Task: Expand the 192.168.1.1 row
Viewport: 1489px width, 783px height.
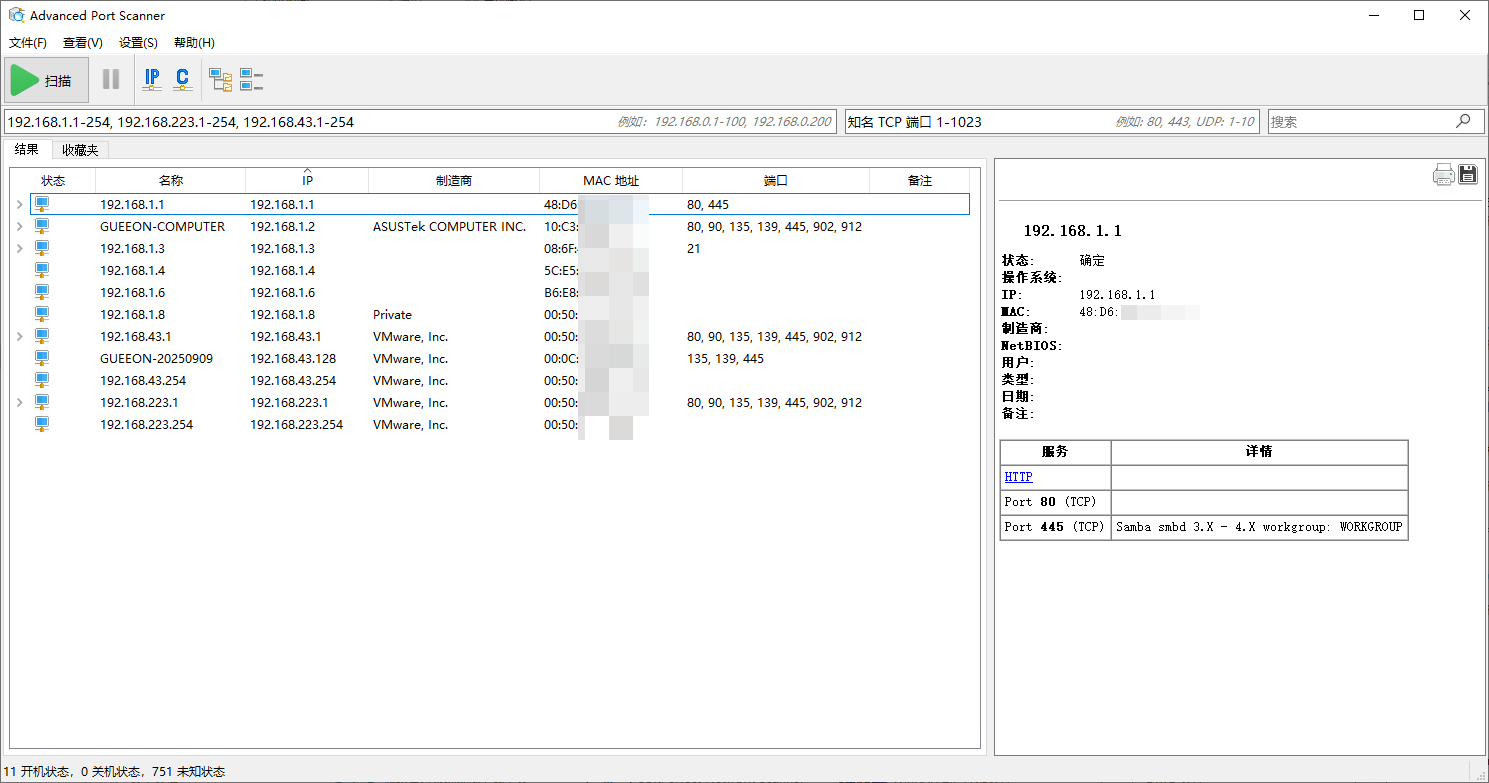Action: coord(19,205)
